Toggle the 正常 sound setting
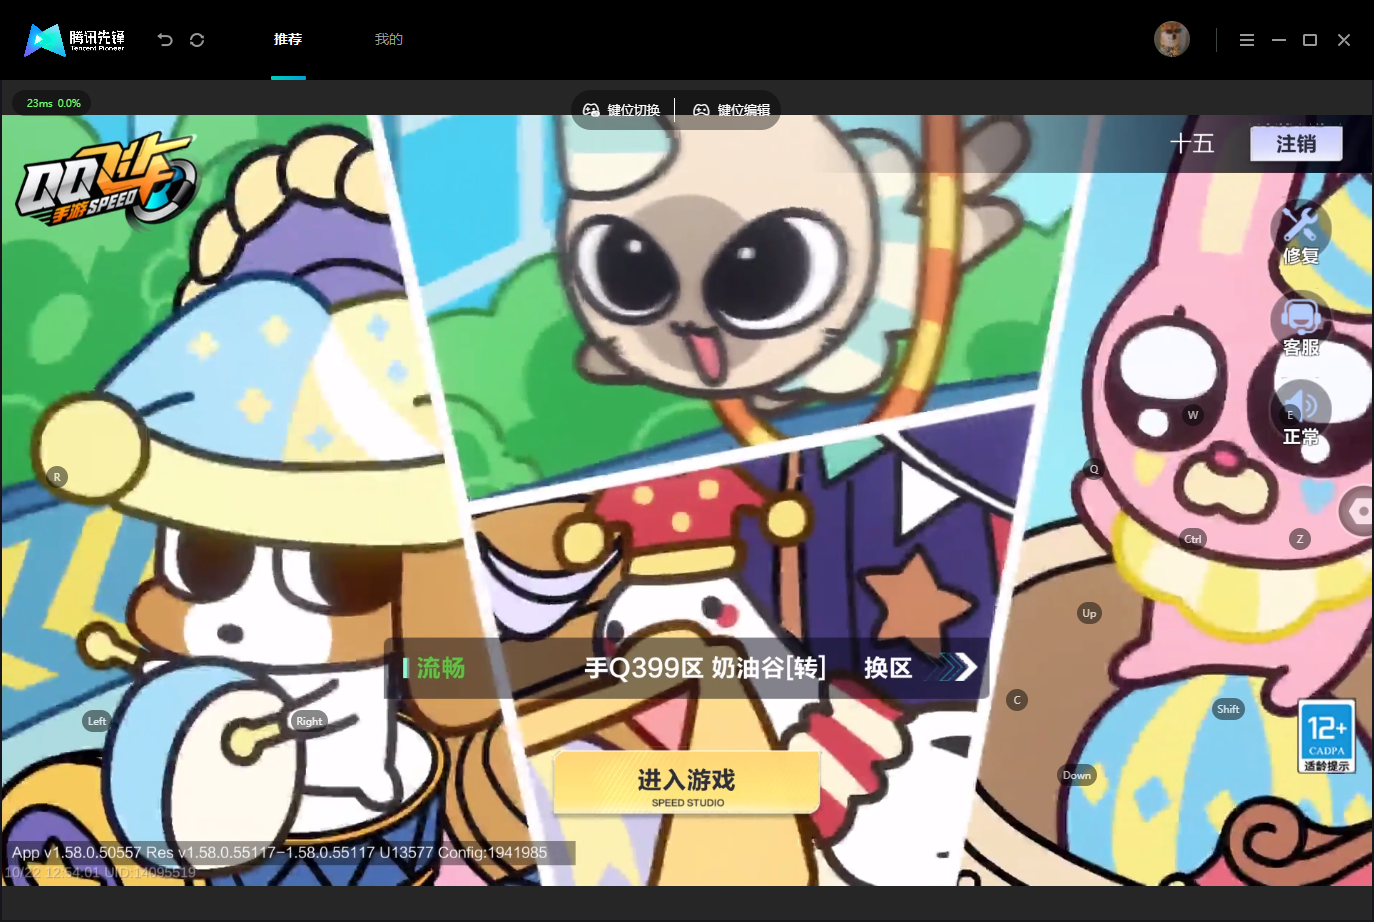1374x922 pixels. coord(1301,413)
